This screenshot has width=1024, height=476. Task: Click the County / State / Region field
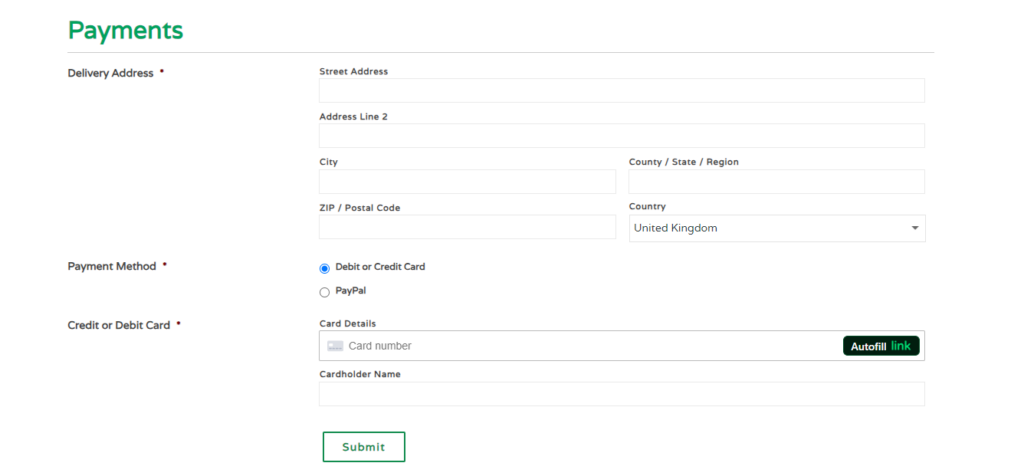click(776, 182)
